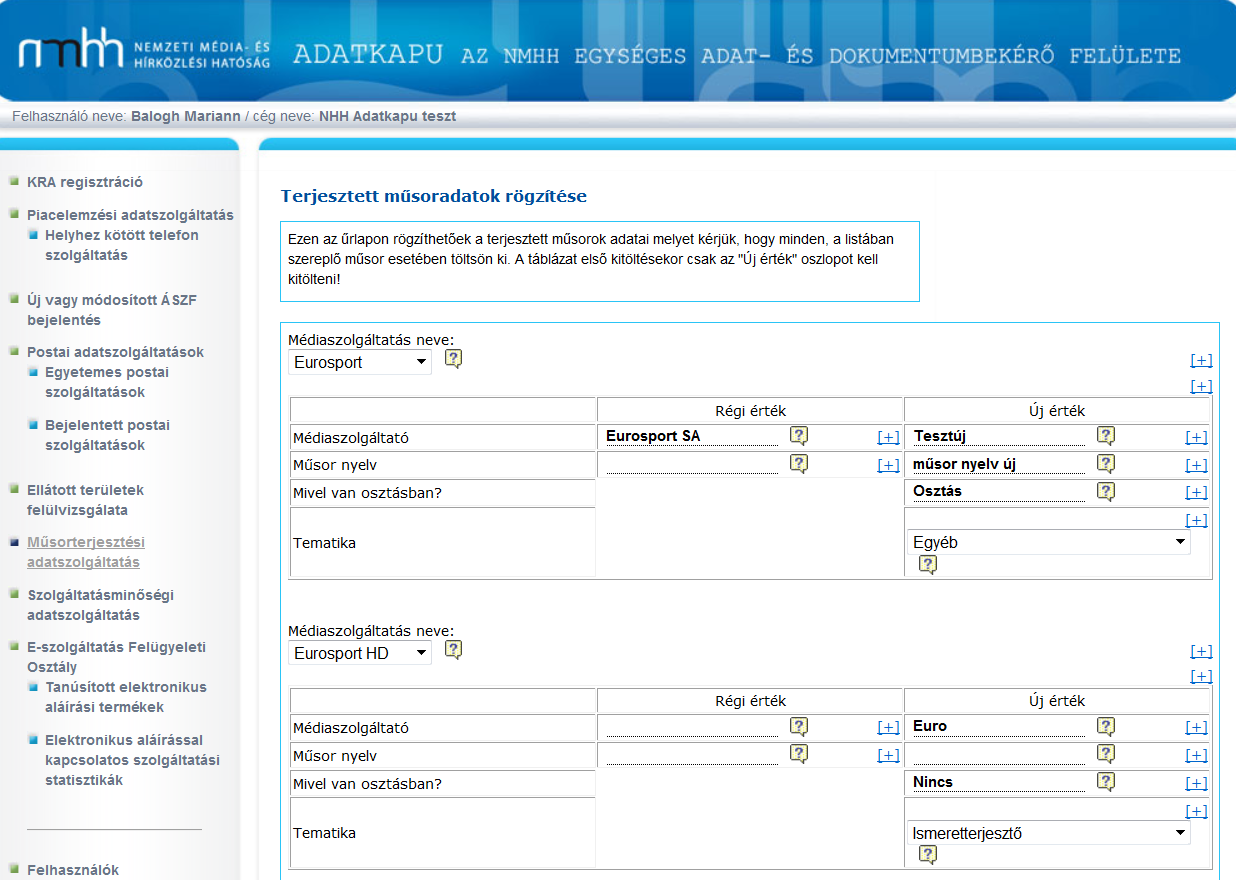Click the Euro input field
1236x880 pixels.
pos(999,727)
